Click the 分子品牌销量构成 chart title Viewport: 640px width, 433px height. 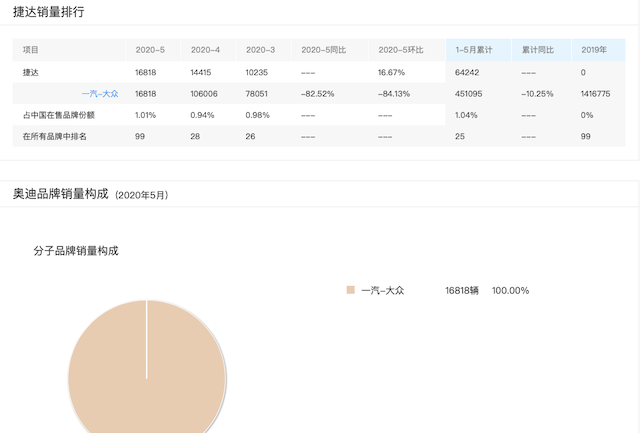[x=76, y=251]
